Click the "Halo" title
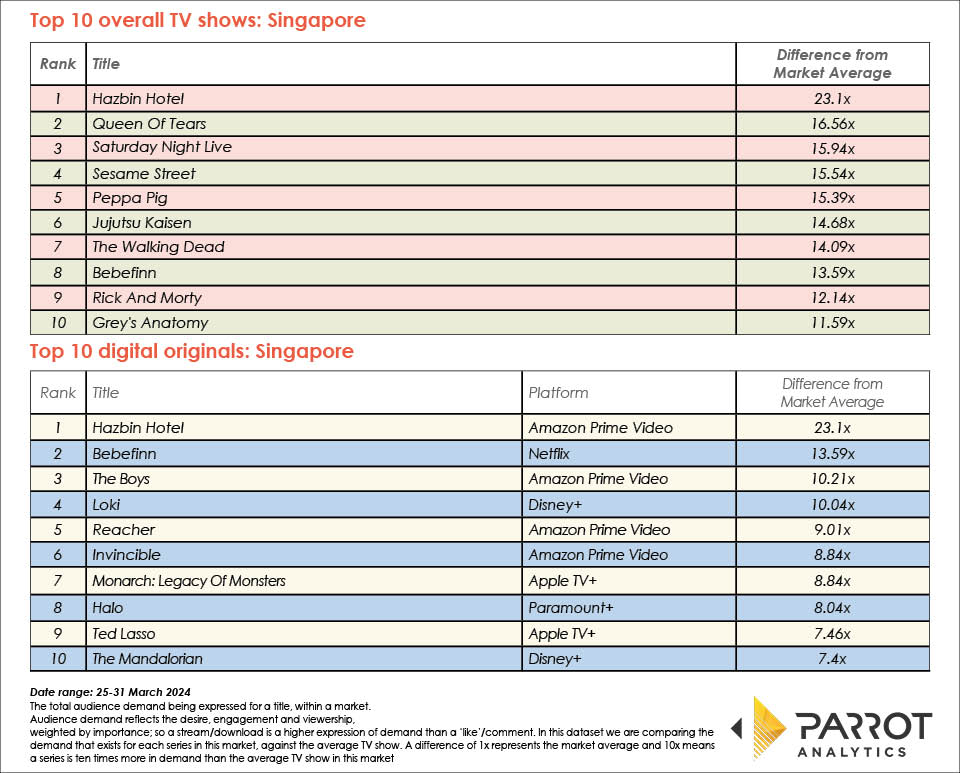The image size is (960, 773). tap(108, 608)
